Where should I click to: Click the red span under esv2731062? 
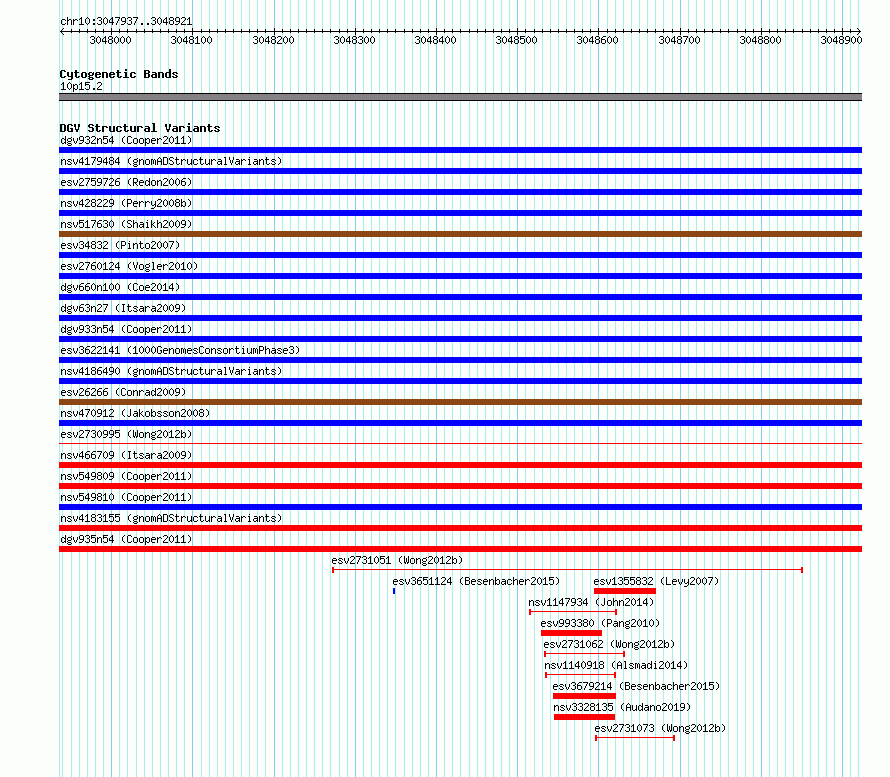[x=585, y=654]
